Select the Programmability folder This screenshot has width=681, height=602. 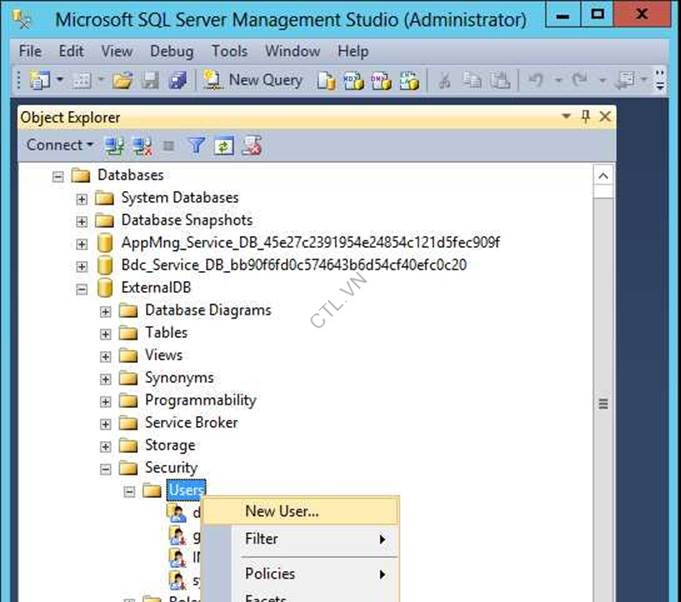click(200, 400)
